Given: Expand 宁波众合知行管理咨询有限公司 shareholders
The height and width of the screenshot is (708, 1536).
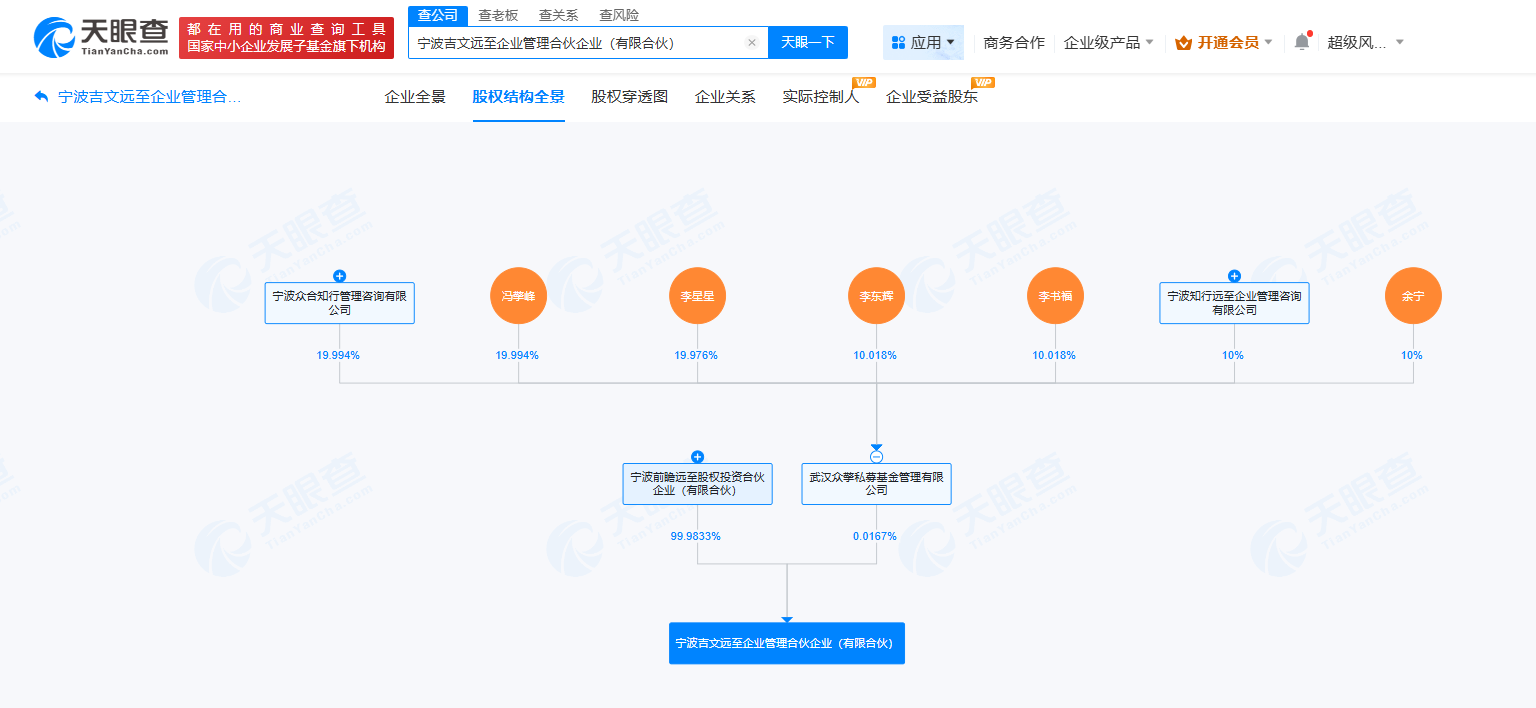Looking at the screenshot, I should point(339,275).
